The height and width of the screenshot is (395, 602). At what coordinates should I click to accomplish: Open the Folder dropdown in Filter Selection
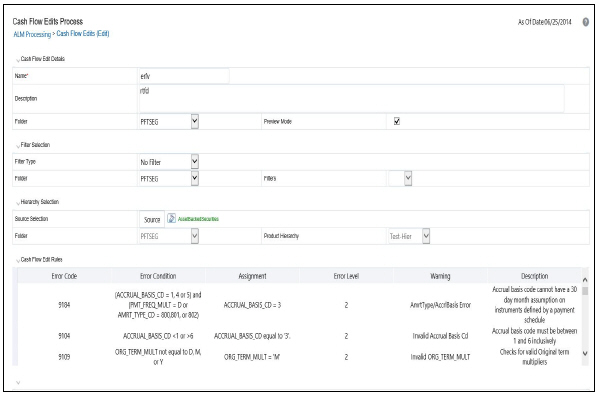(x=169, y=178)
